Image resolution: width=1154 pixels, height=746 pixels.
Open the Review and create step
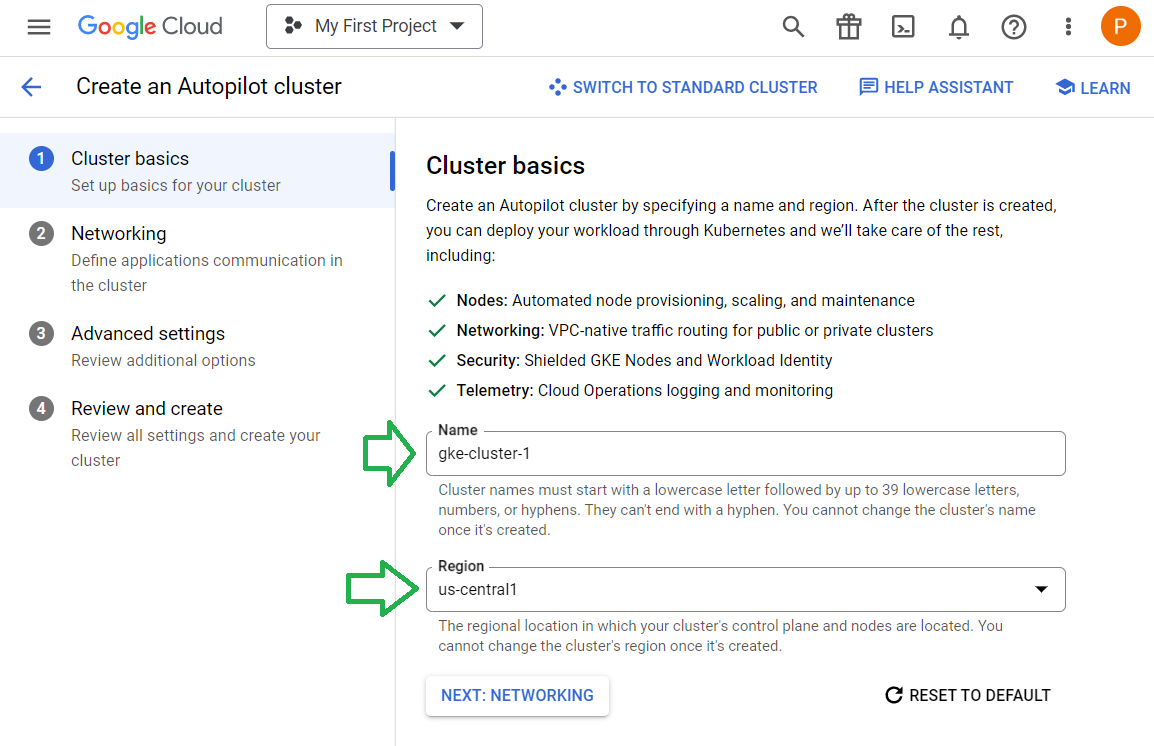pos(147,409)
